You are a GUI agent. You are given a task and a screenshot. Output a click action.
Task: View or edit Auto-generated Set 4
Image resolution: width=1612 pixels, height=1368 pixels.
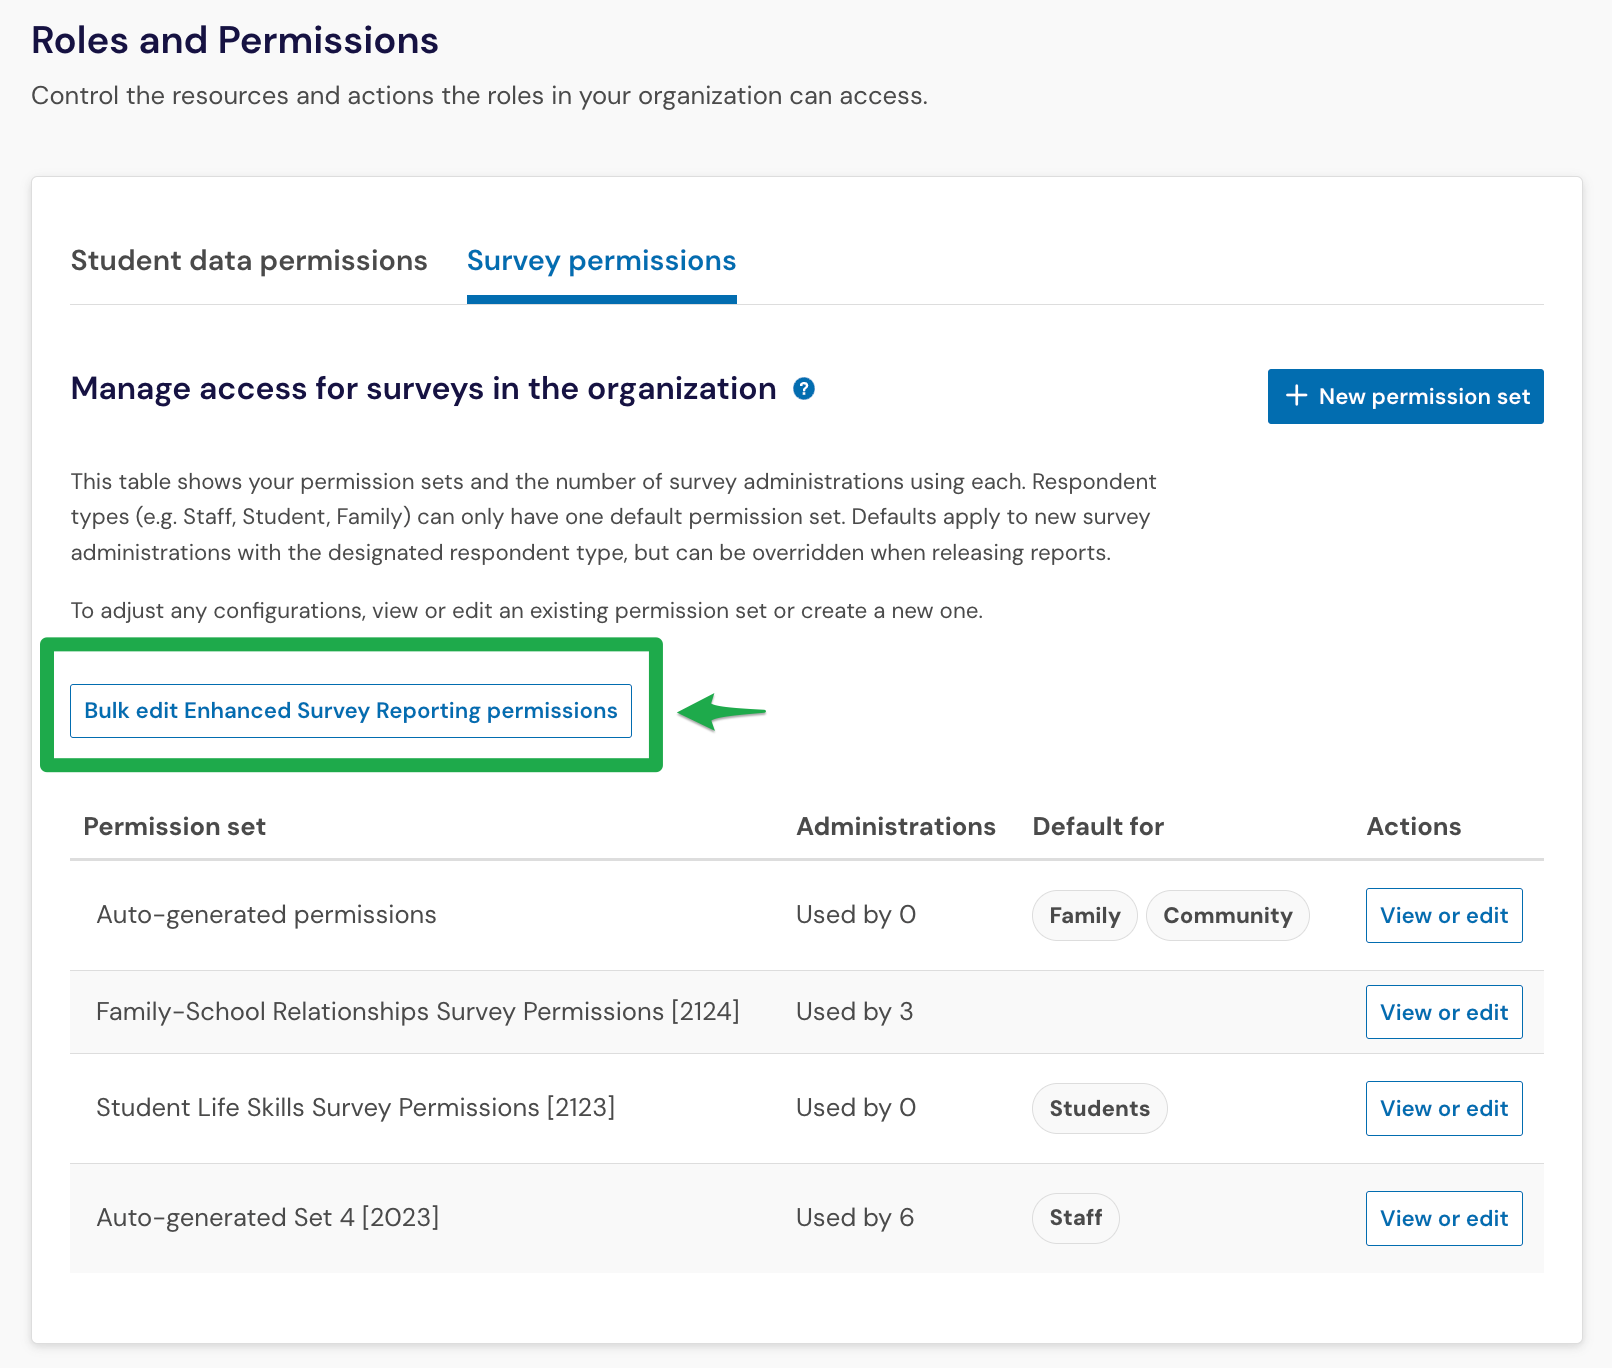click(x=1444, y=1218)
